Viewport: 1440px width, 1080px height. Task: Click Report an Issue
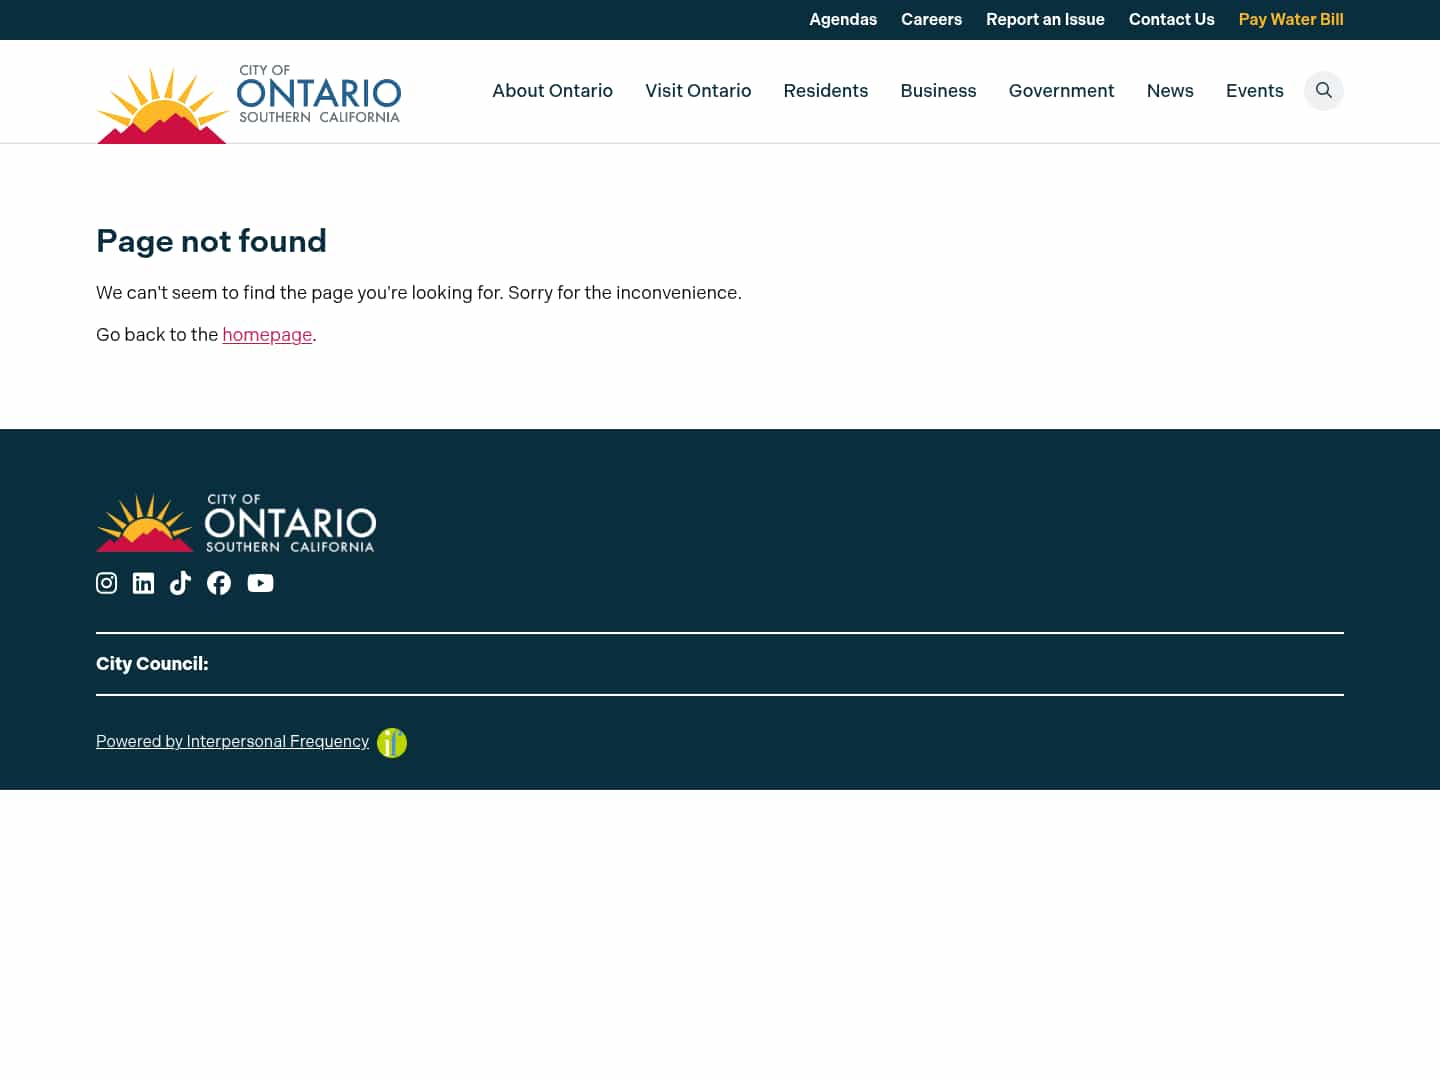(1045, 19)
